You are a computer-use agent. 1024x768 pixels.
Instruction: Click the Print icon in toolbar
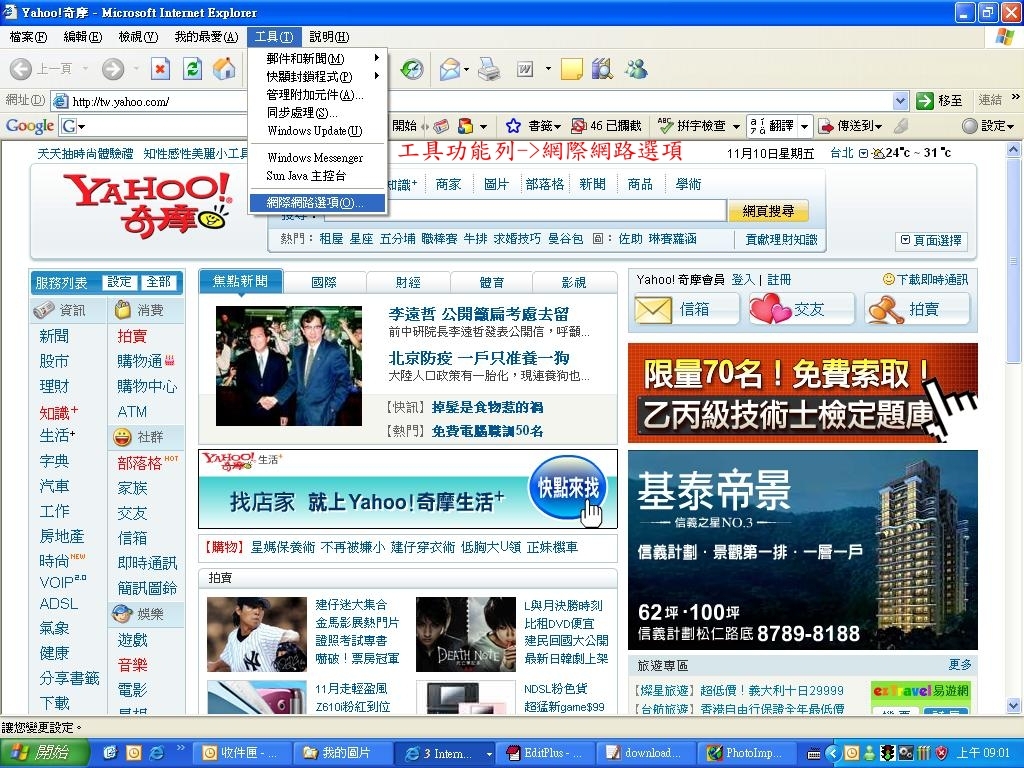(488, 69)
